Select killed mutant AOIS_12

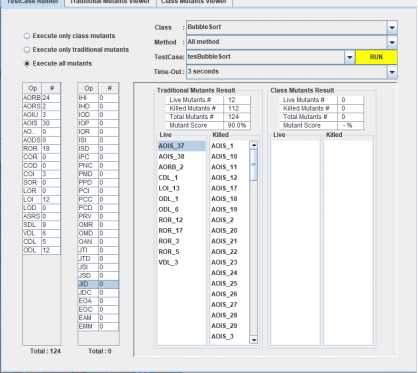[x=230, y=178]
